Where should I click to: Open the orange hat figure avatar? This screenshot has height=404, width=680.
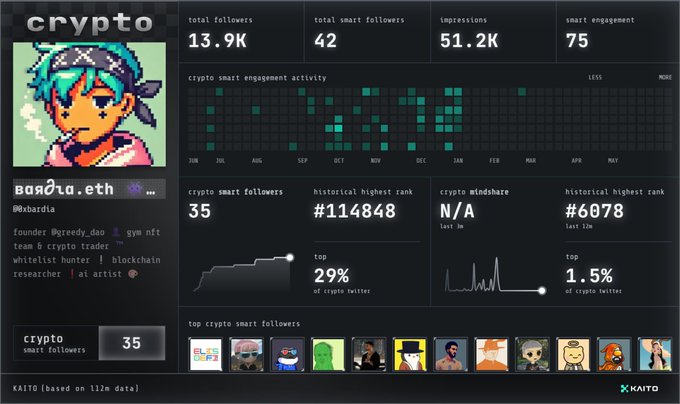click(492, 355)
